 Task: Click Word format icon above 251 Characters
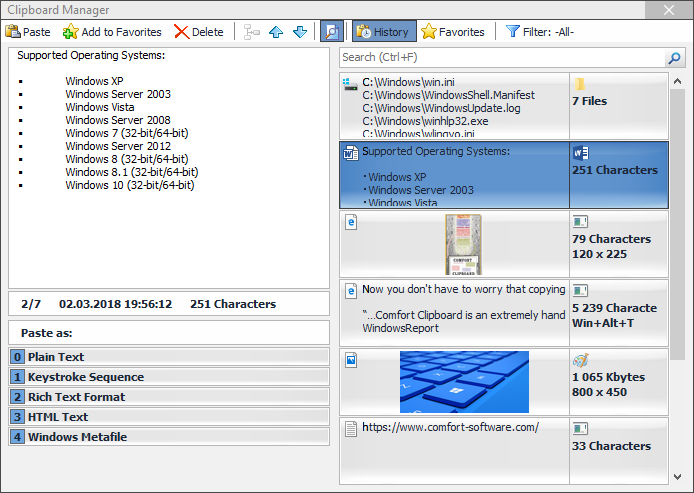[x=581, y=153]
